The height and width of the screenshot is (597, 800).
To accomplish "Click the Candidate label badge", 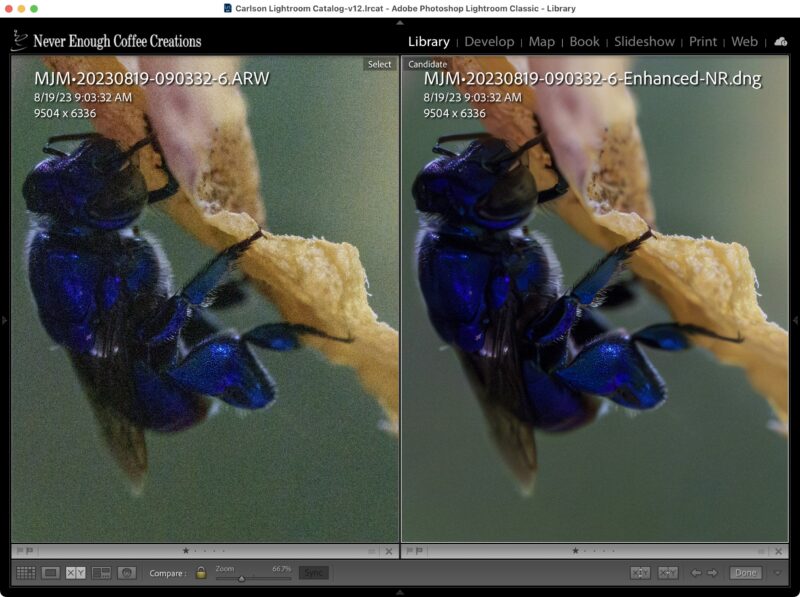I will (x=428, y=64).
